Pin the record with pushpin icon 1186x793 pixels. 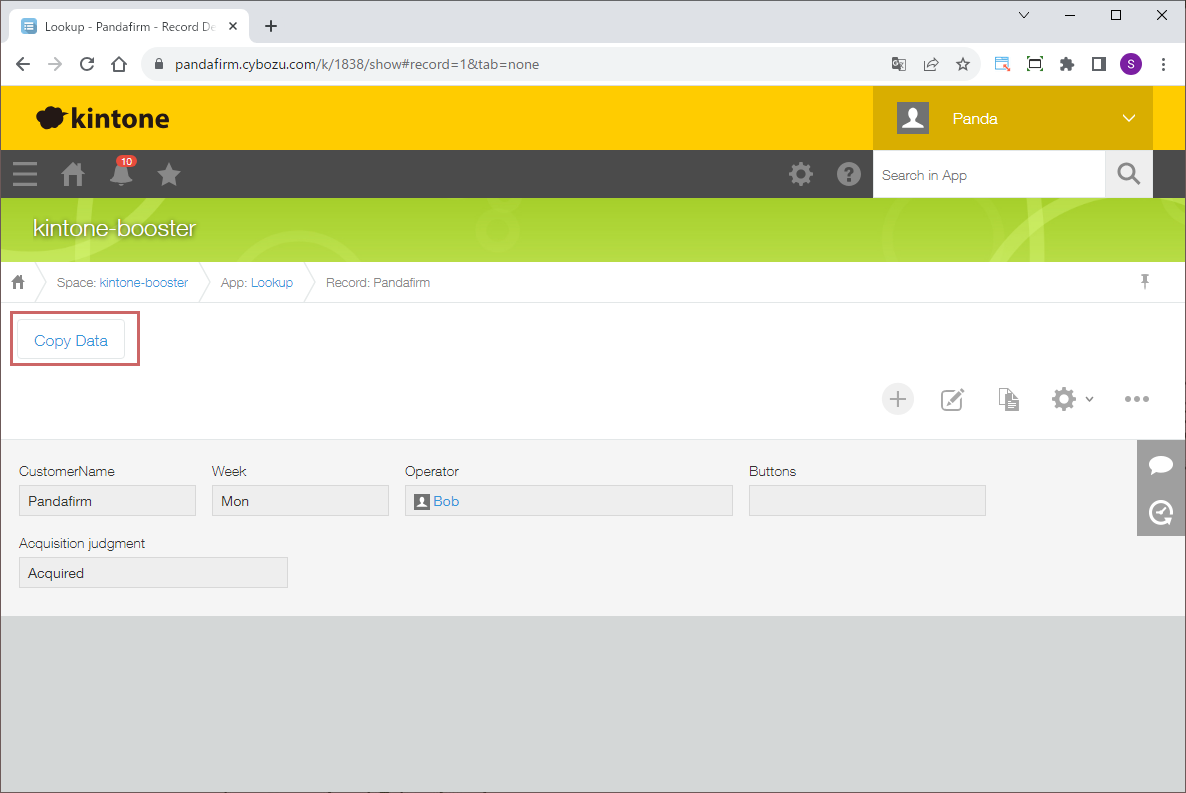[x=1145, y=282]
